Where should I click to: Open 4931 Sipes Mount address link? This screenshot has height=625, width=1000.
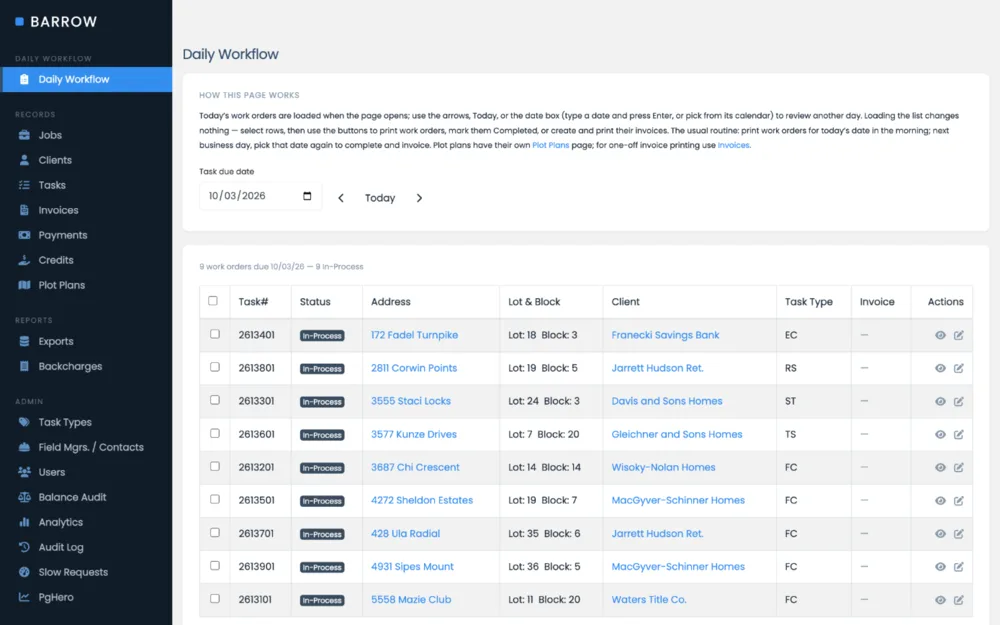point(412,567)
